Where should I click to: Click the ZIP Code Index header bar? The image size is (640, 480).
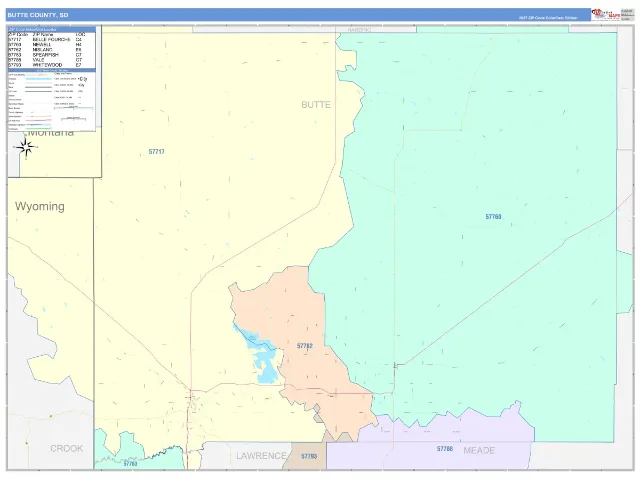tap(52, 29)
